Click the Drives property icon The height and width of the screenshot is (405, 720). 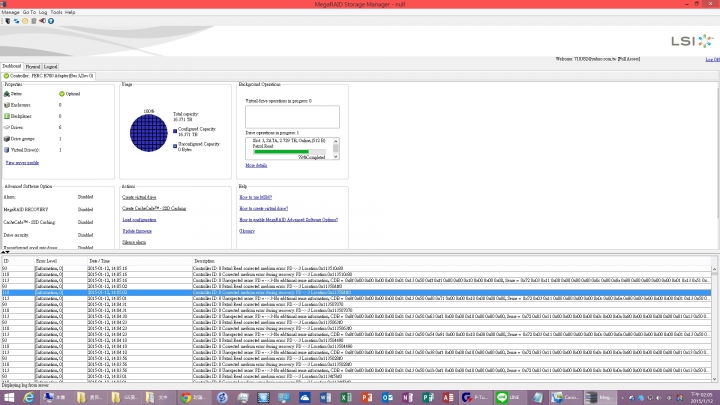pos(6,127)
